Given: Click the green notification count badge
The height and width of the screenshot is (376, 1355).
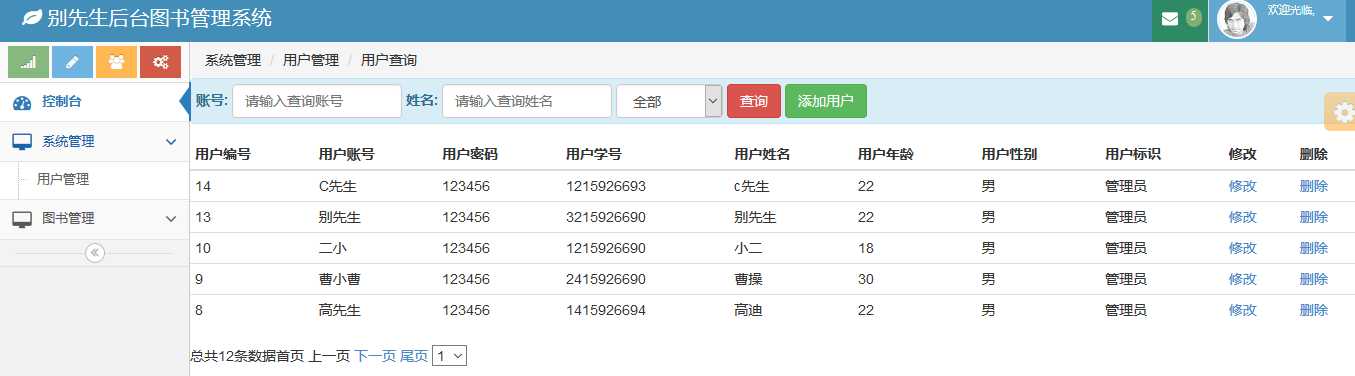Looking at the screenshot, I should tap(1193, 17).
